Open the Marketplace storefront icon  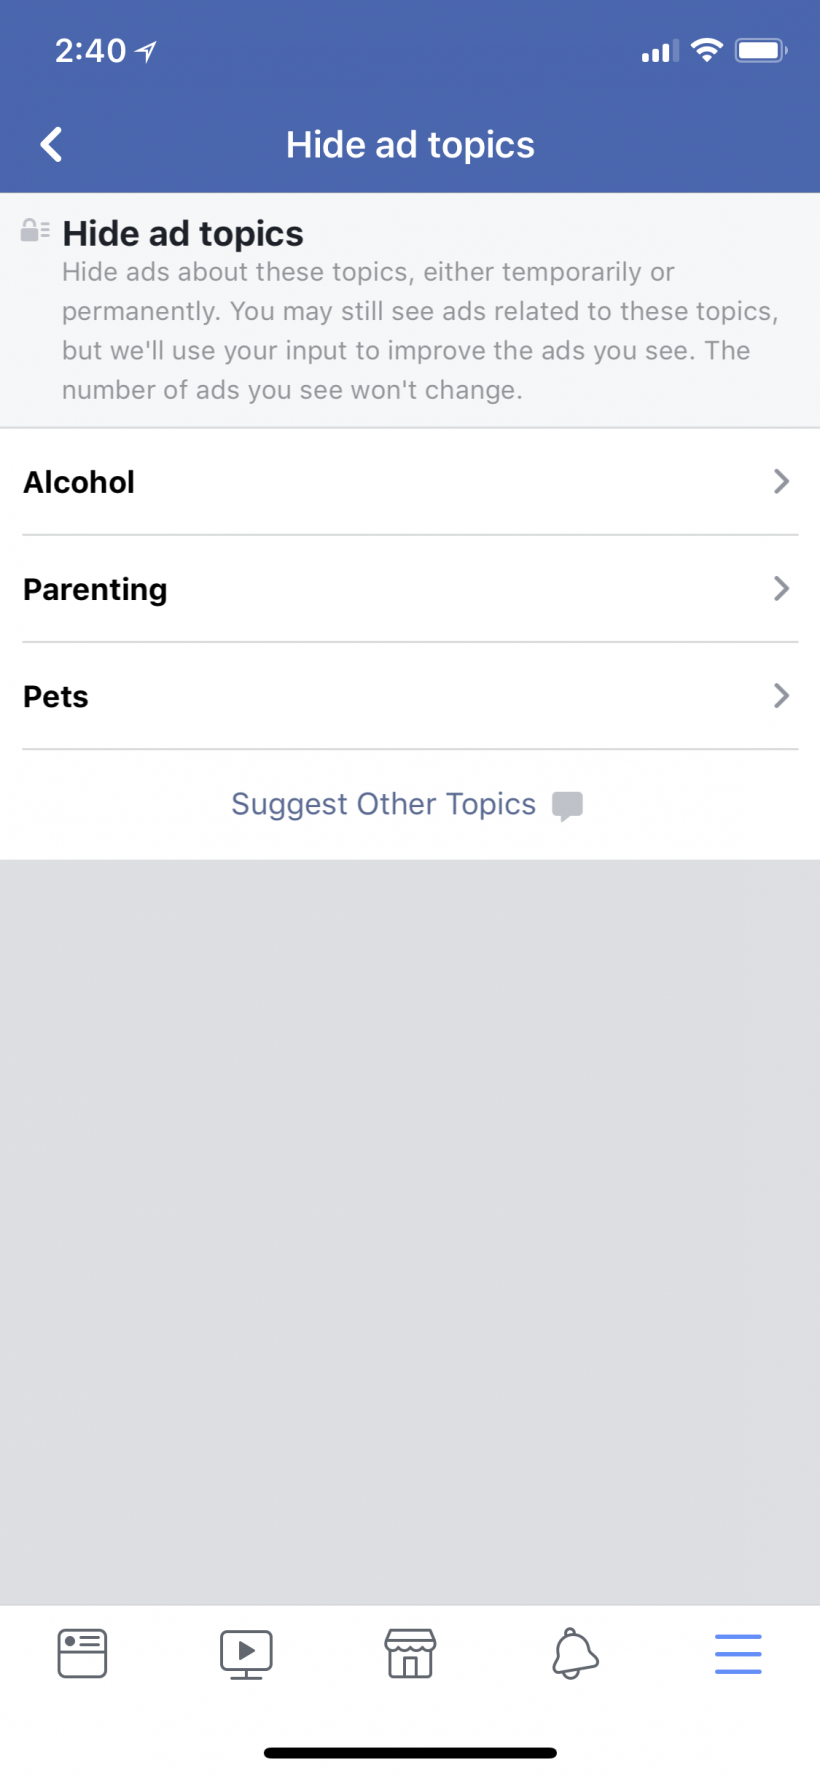coord(410,1653)
